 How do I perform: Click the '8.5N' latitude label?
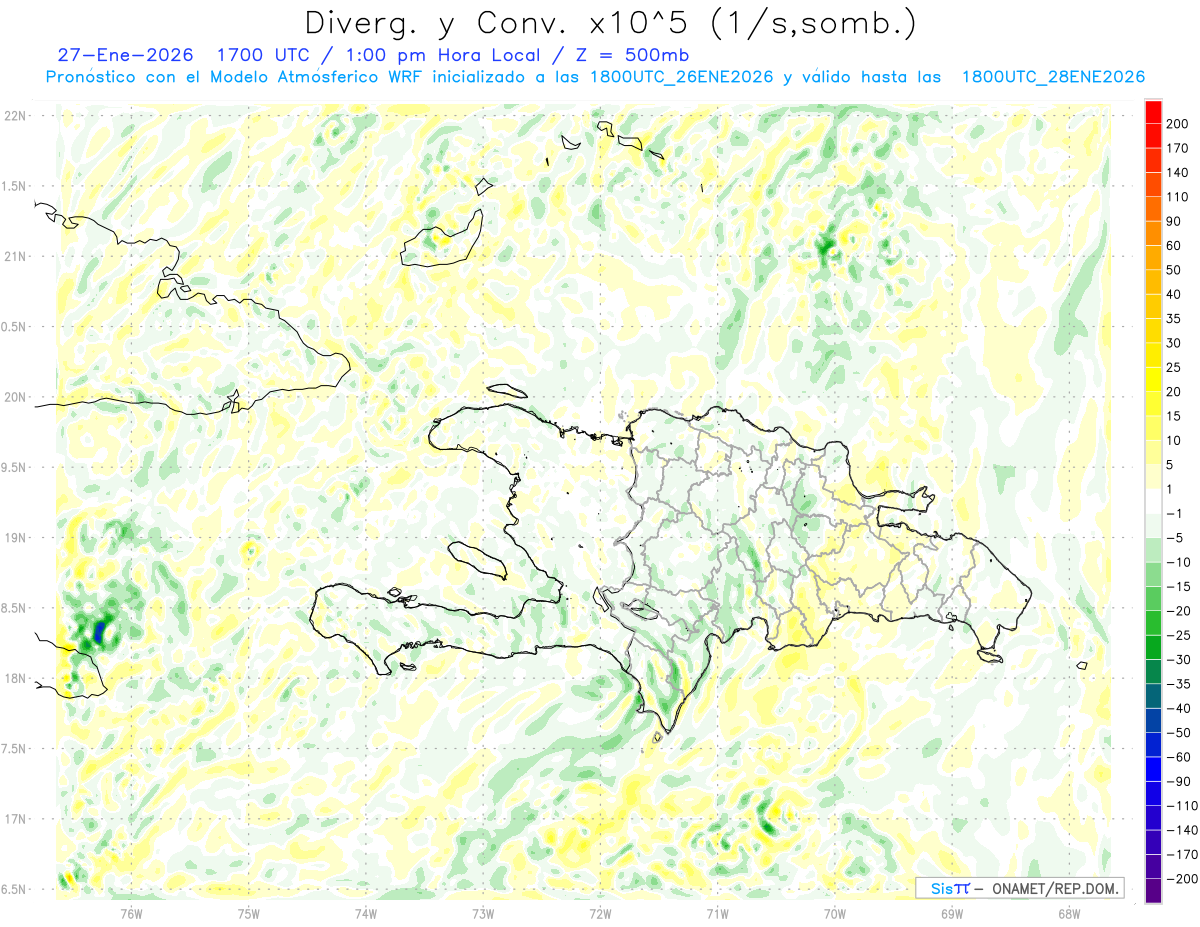15,608
